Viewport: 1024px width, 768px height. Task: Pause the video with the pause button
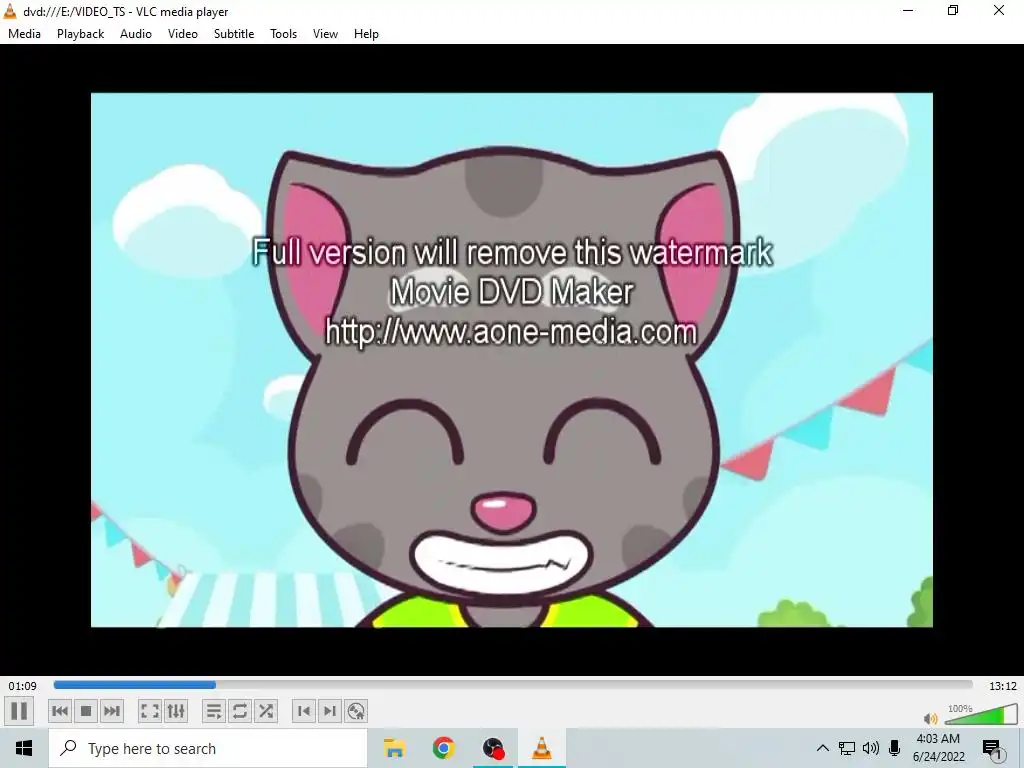[20, 711]
